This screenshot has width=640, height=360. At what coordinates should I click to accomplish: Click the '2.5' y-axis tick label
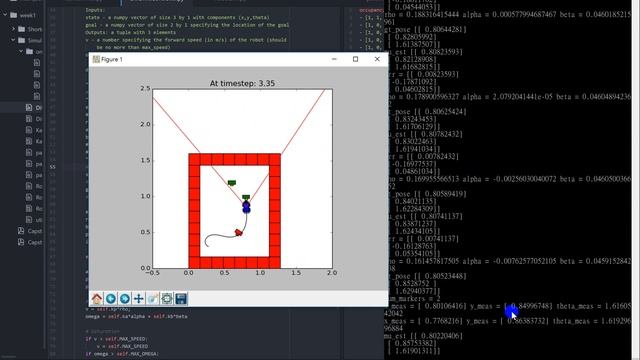145,89
